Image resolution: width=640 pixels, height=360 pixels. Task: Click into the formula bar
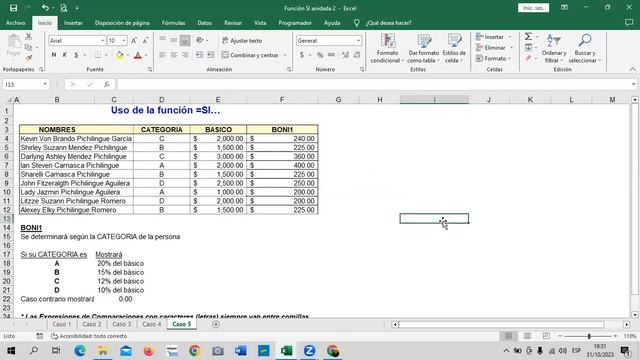click(373, 84)
